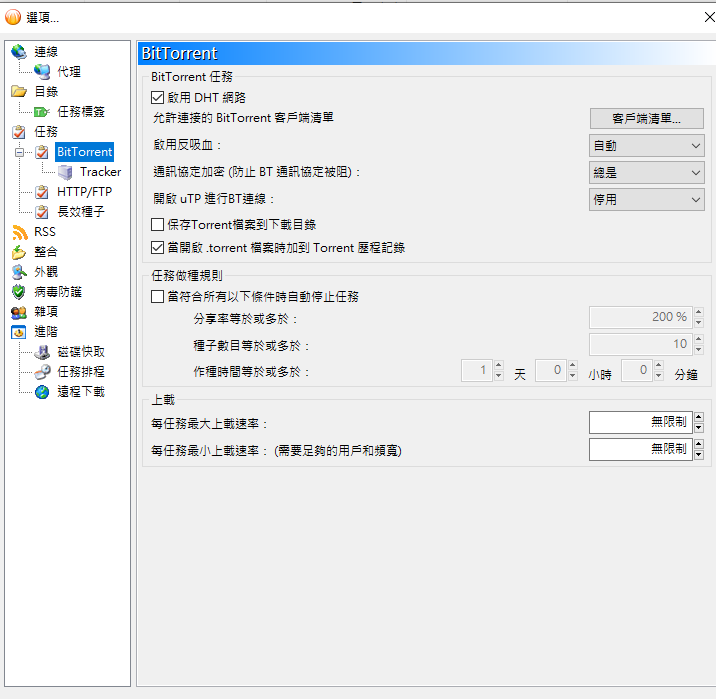Image resolution: width=716 pixels, height=699 pixels.
Task: Click the 天 days field showing 1
Action: point(477,370)
